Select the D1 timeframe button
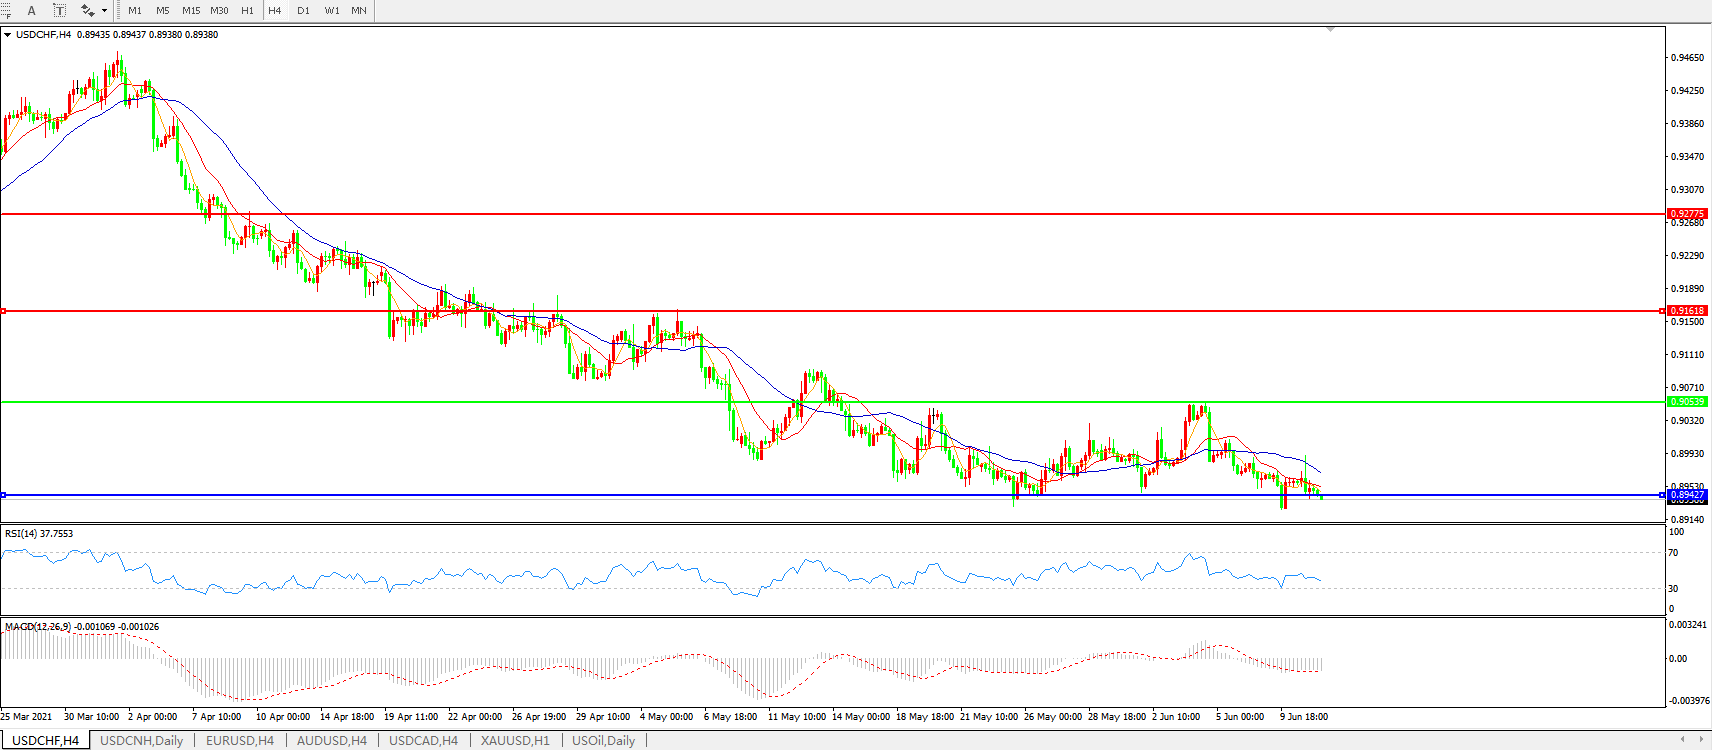This screenshot has height=750, width=1712. coord(303,10)
